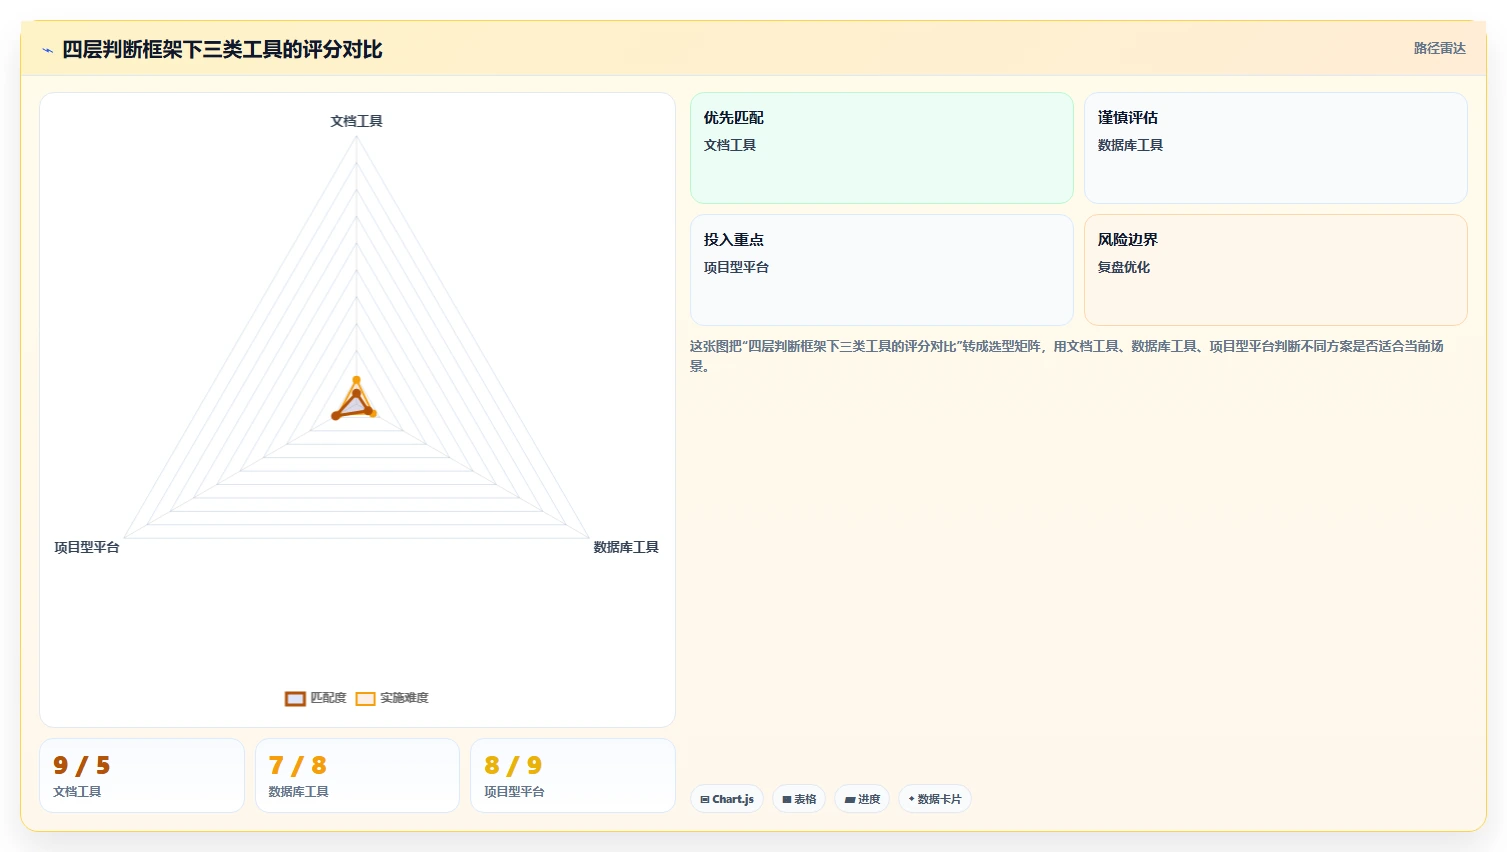This screenshot has width=1507, height=852.
Task: Click the 项目型平台 axis label on the radar
Action: [87, 547]
